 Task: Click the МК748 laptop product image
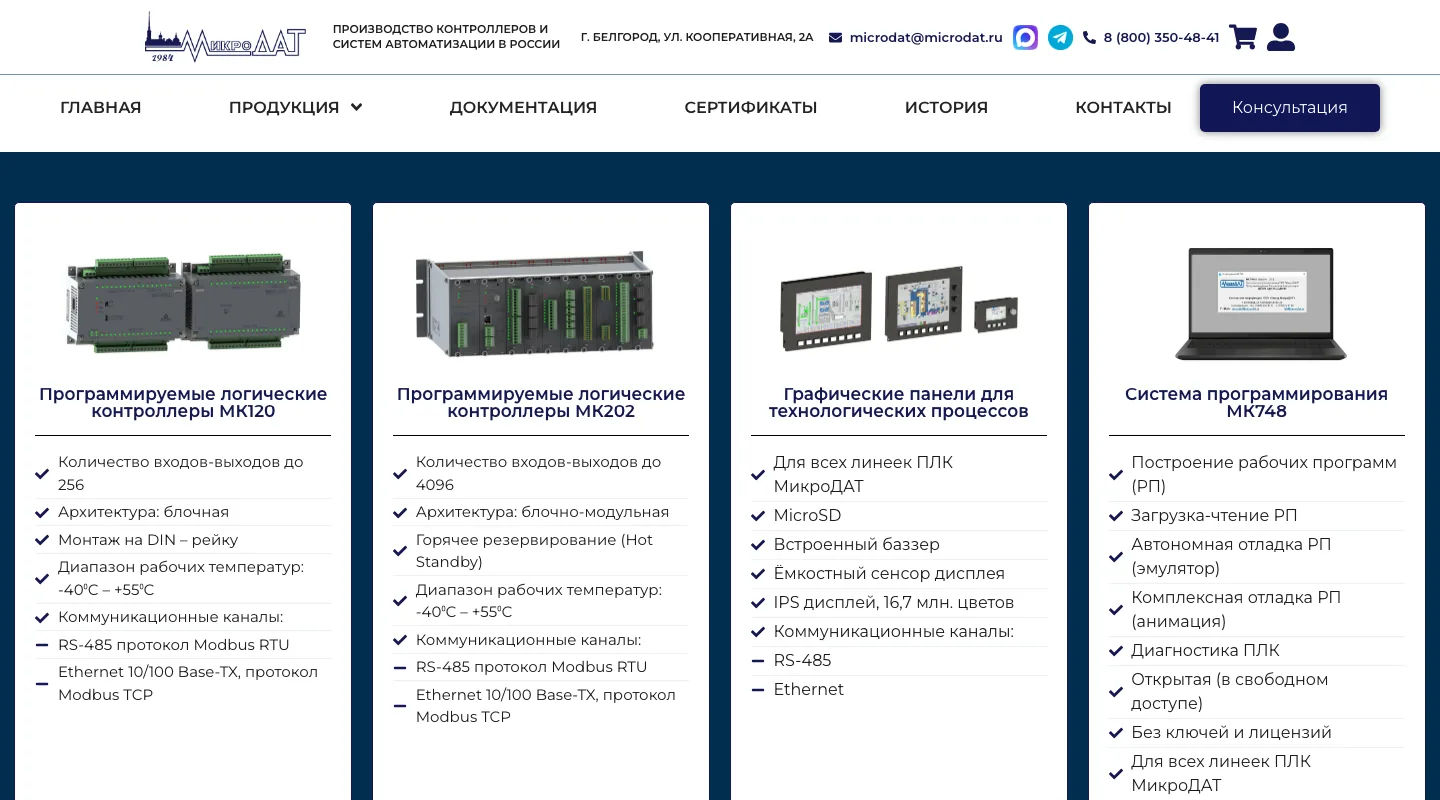coord(1260,303)
